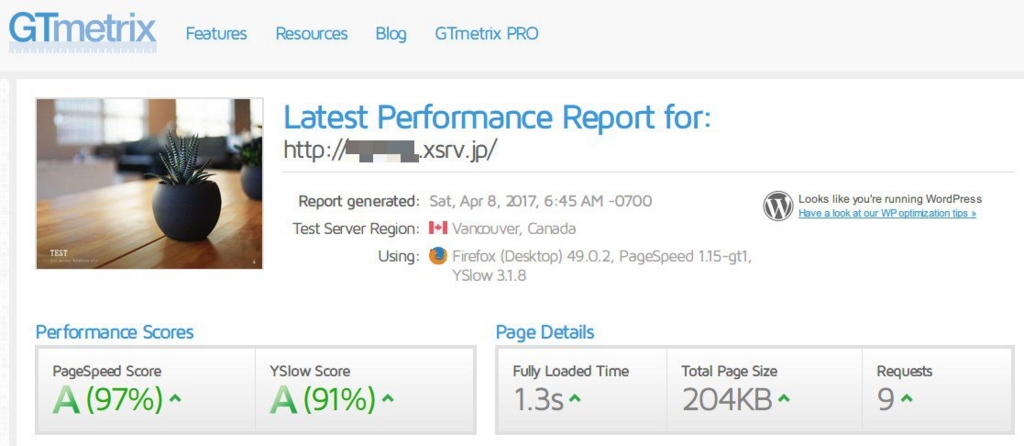Click the GTmetrix logo
The width and height of the screenshot is (1024, 446).
(x=83, y=32)
